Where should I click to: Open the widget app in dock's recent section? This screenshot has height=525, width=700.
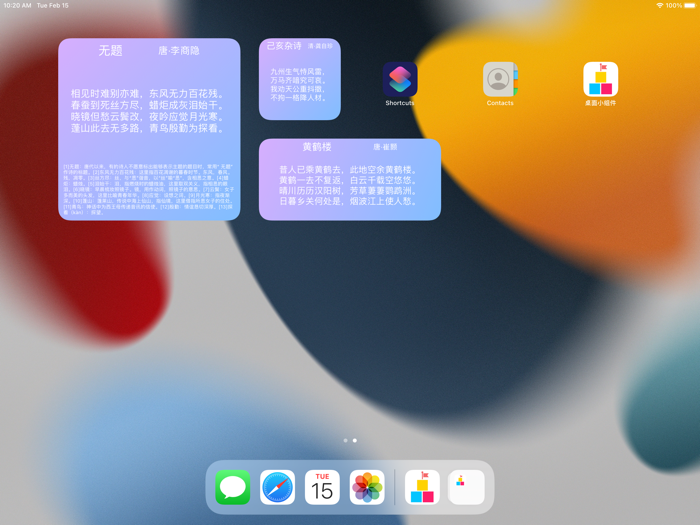(x=422, y=487)
